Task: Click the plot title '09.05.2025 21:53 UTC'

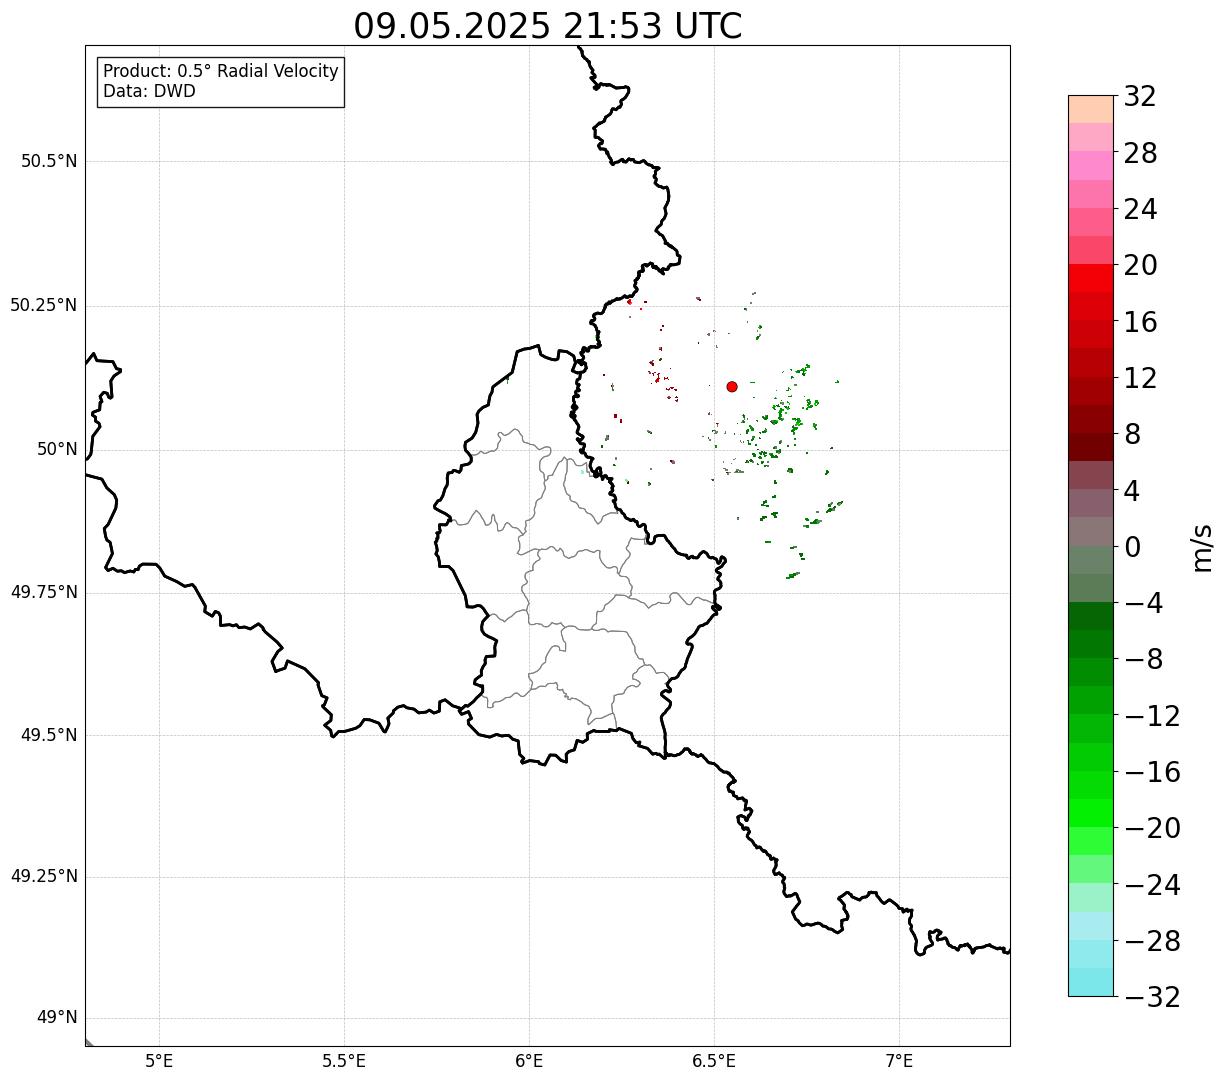Action: 548,26
